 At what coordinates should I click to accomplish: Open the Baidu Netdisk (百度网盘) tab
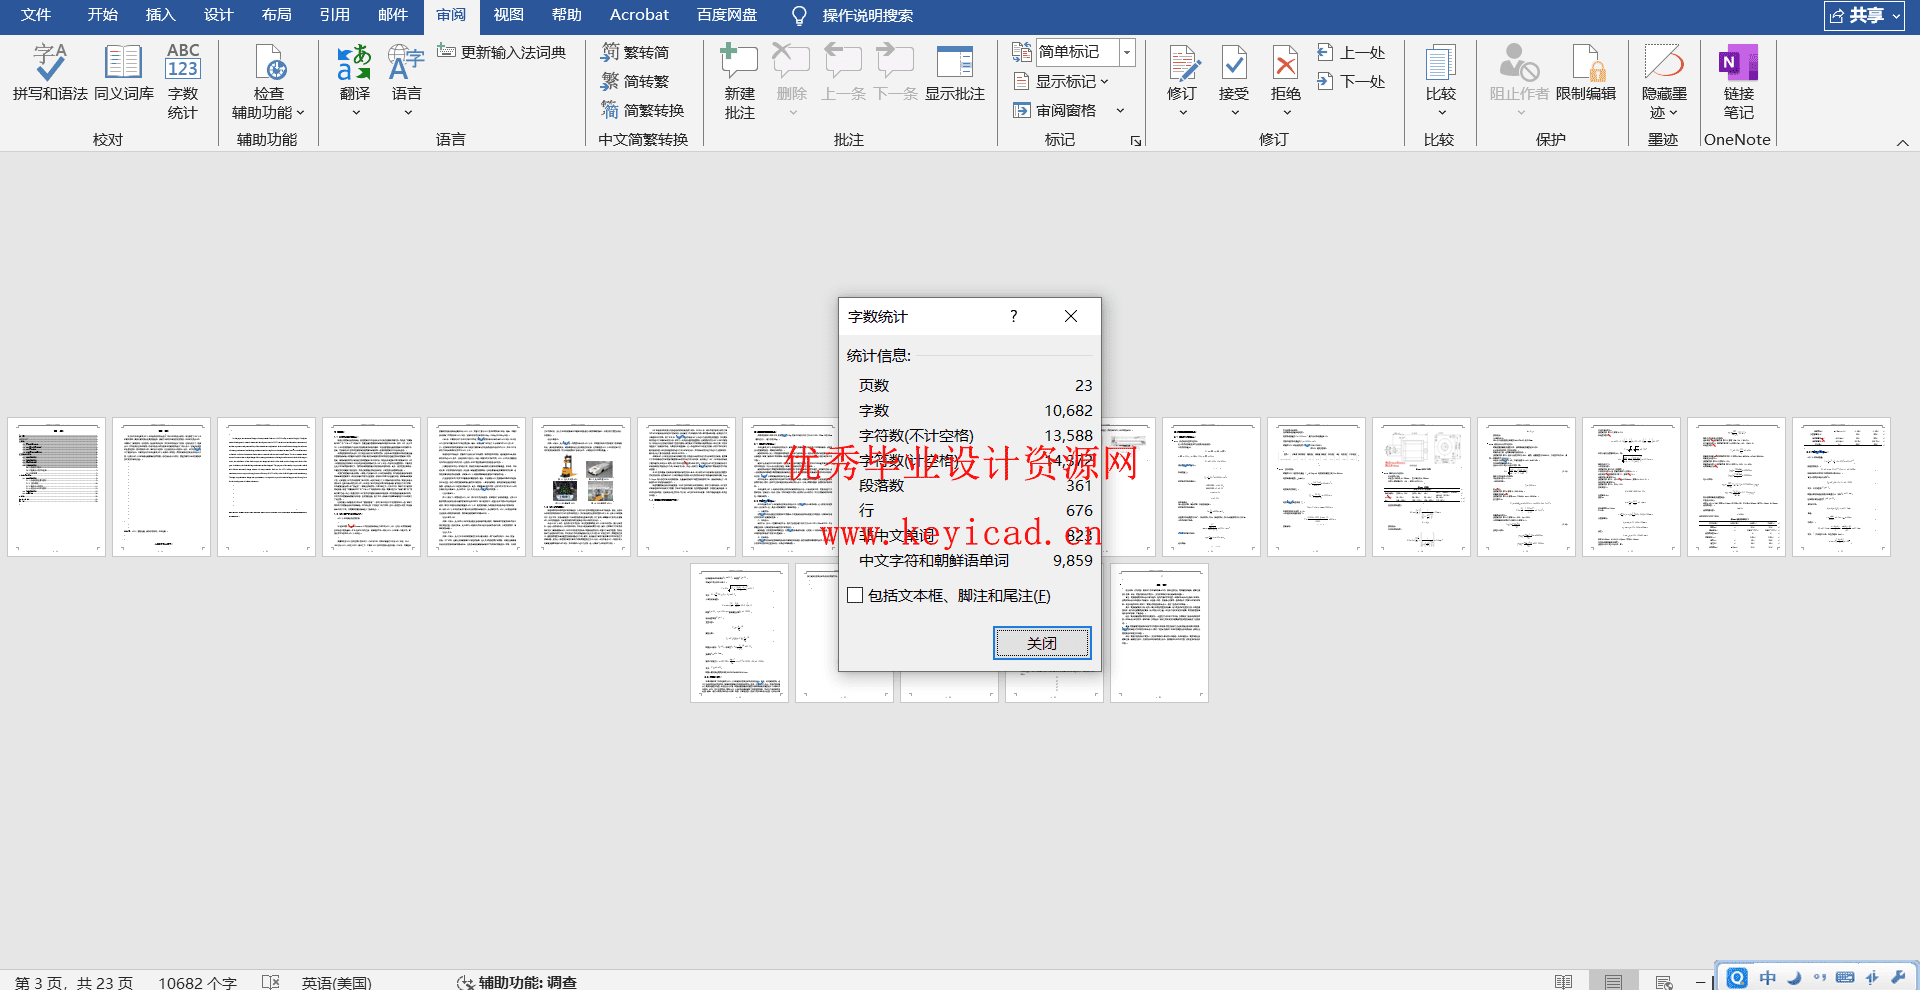727,15
